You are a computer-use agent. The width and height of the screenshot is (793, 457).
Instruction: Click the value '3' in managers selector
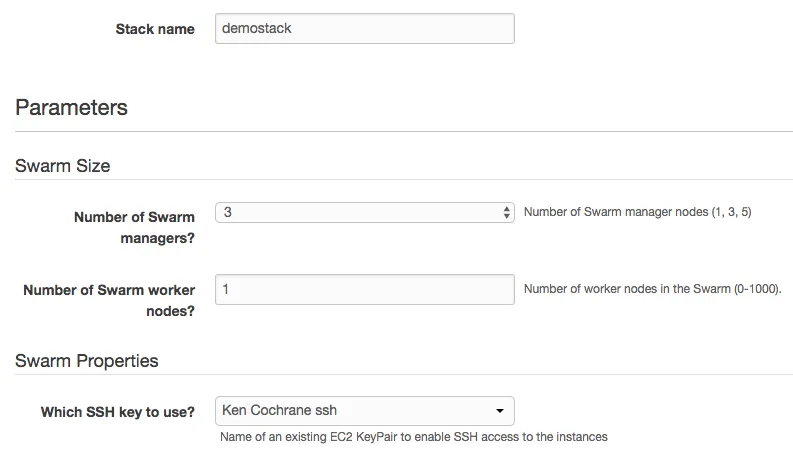(228, 212)
